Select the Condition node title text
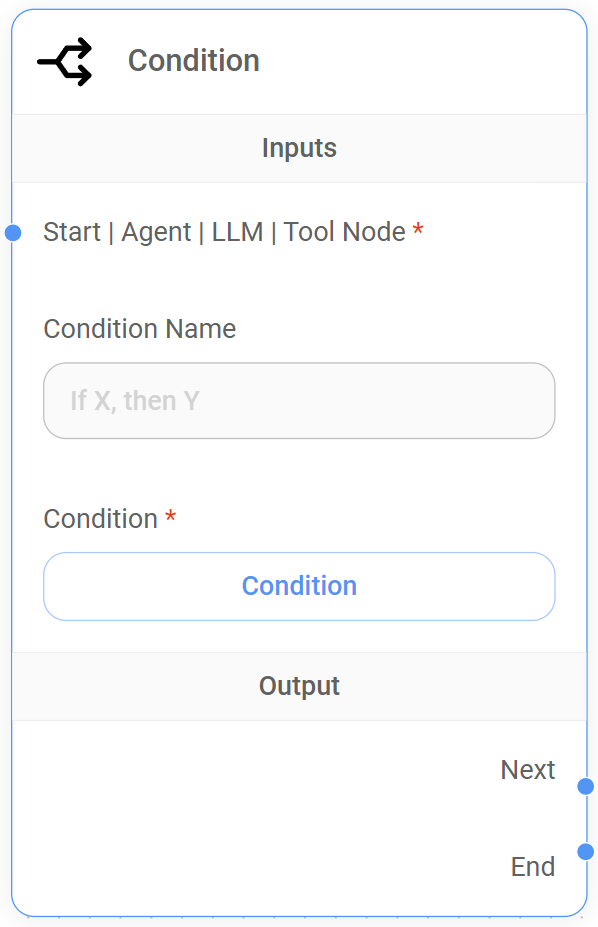This screenshot has height=927, width=598. 194,61
